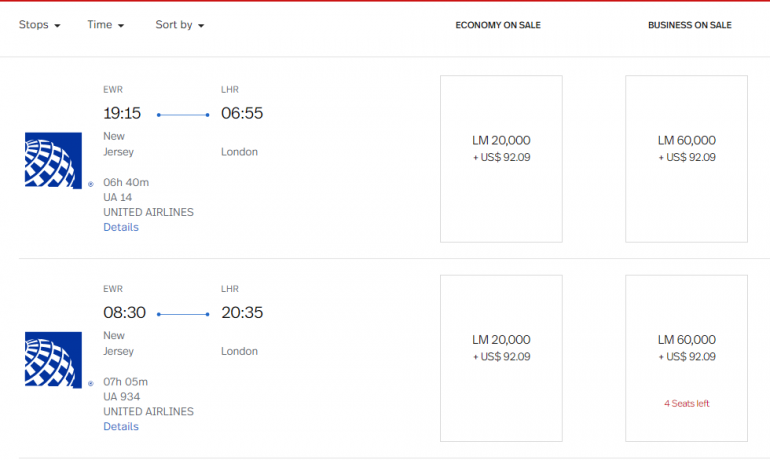Click the small alliance icon beside the UA 934 logo
The width and height of the screenshot is (770, 460).
click(x=90, y=383)
